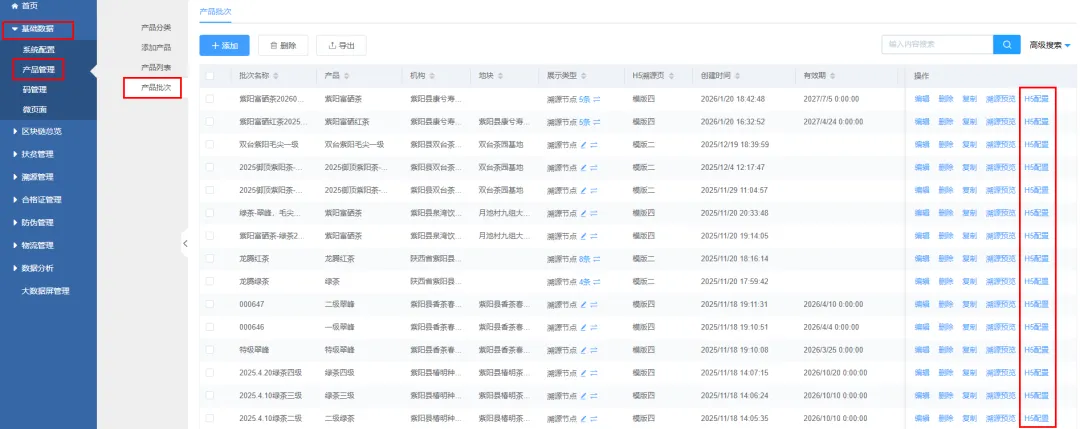Check the 000647 row checkbox
The height and width of the screenshot is (429, 1080).
tap(209, 304)
